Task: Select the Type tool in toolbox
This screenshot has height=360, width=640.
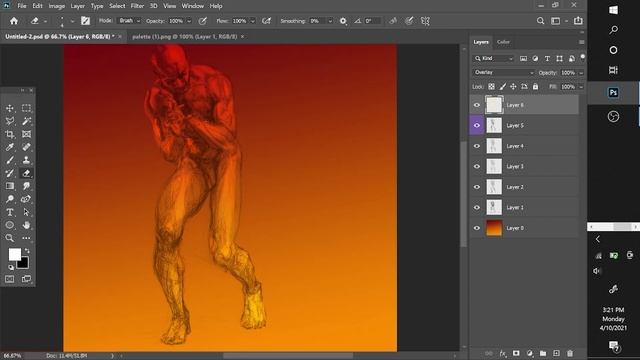Action: [x=10, y=212]
